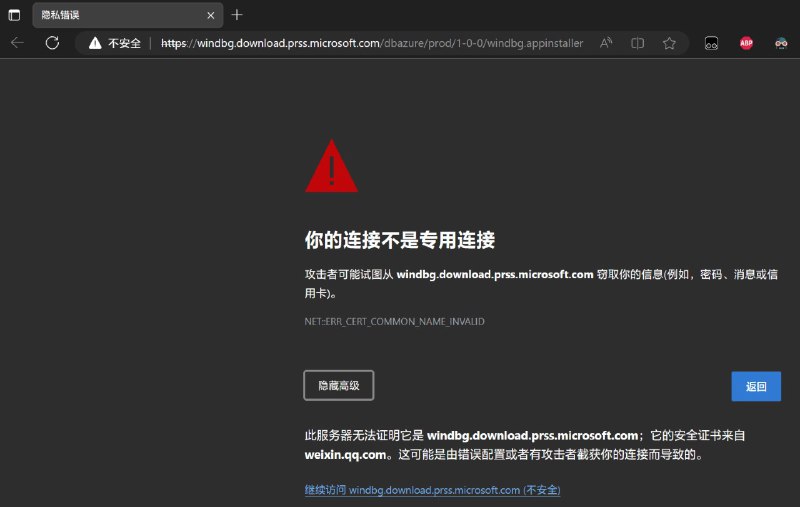
Task: Click the NET::ERR_CERT_COMMON_NAME_INVALID error code
Action: pyautogui.click(x=394, y=322)
